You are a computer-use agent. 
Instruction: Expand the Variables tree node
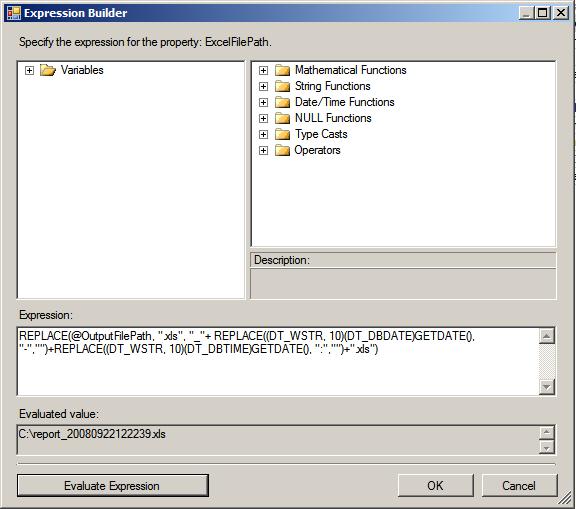29,70
